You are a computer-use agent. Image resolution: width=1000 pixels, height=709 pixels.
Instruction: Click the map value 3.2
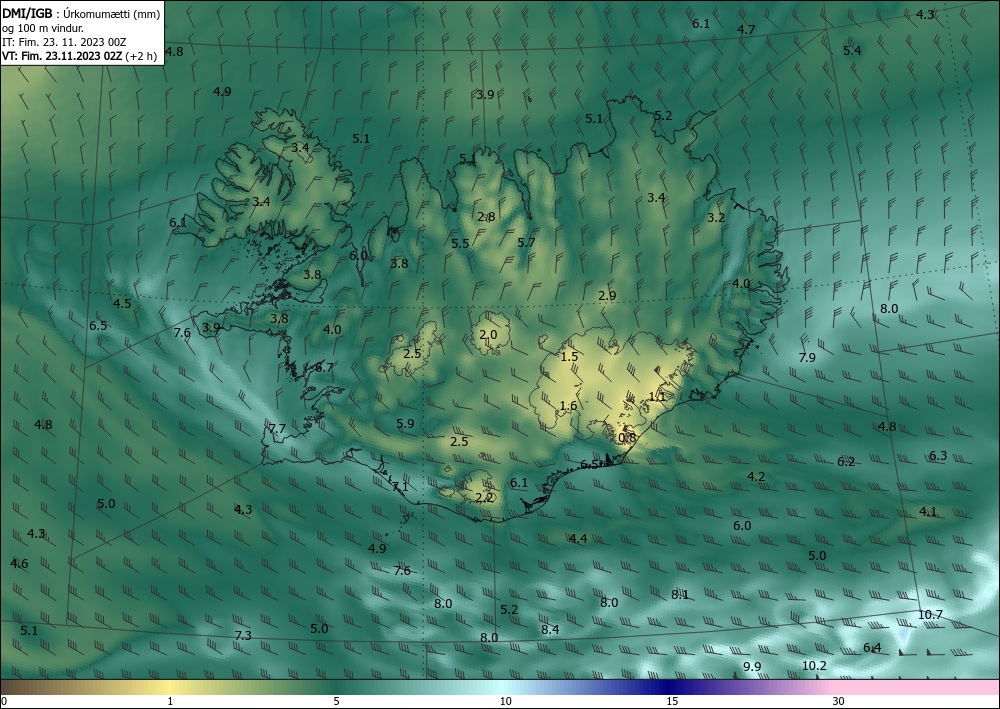coord(716,217)
